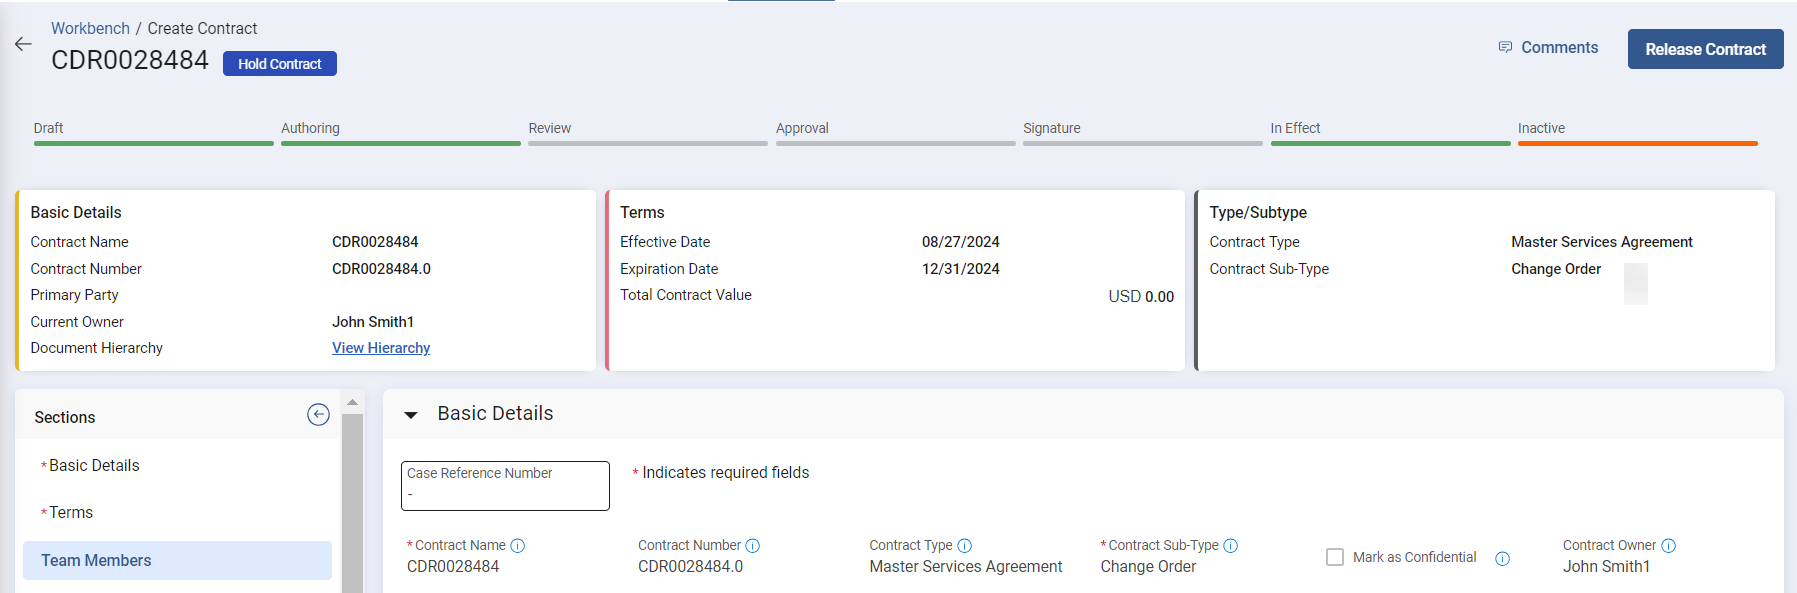The width and height of the screenshot is (1797, 593).
Task: Enable the Mark as Confidential checkbox
Action: coord(1335,557)
